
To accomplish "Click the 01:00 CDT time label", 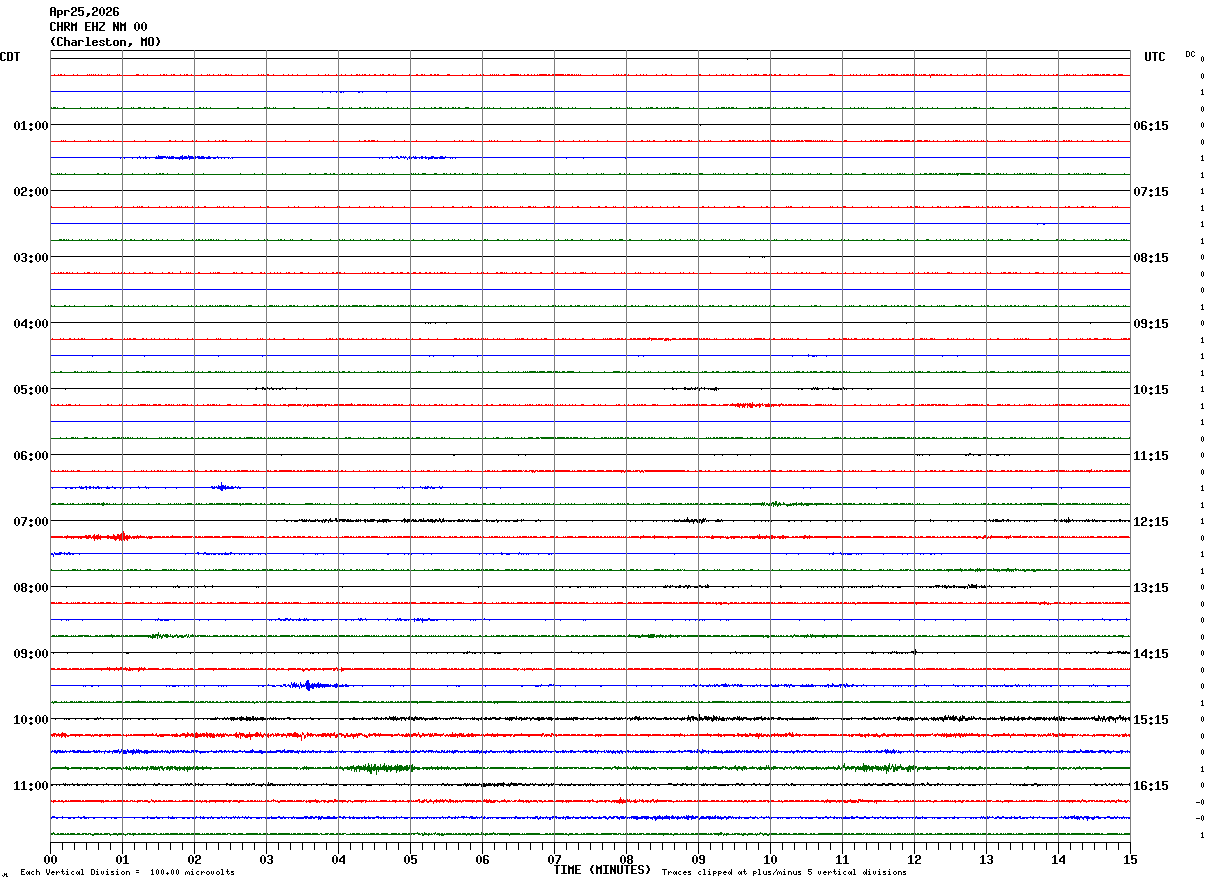I will point(31,126).
